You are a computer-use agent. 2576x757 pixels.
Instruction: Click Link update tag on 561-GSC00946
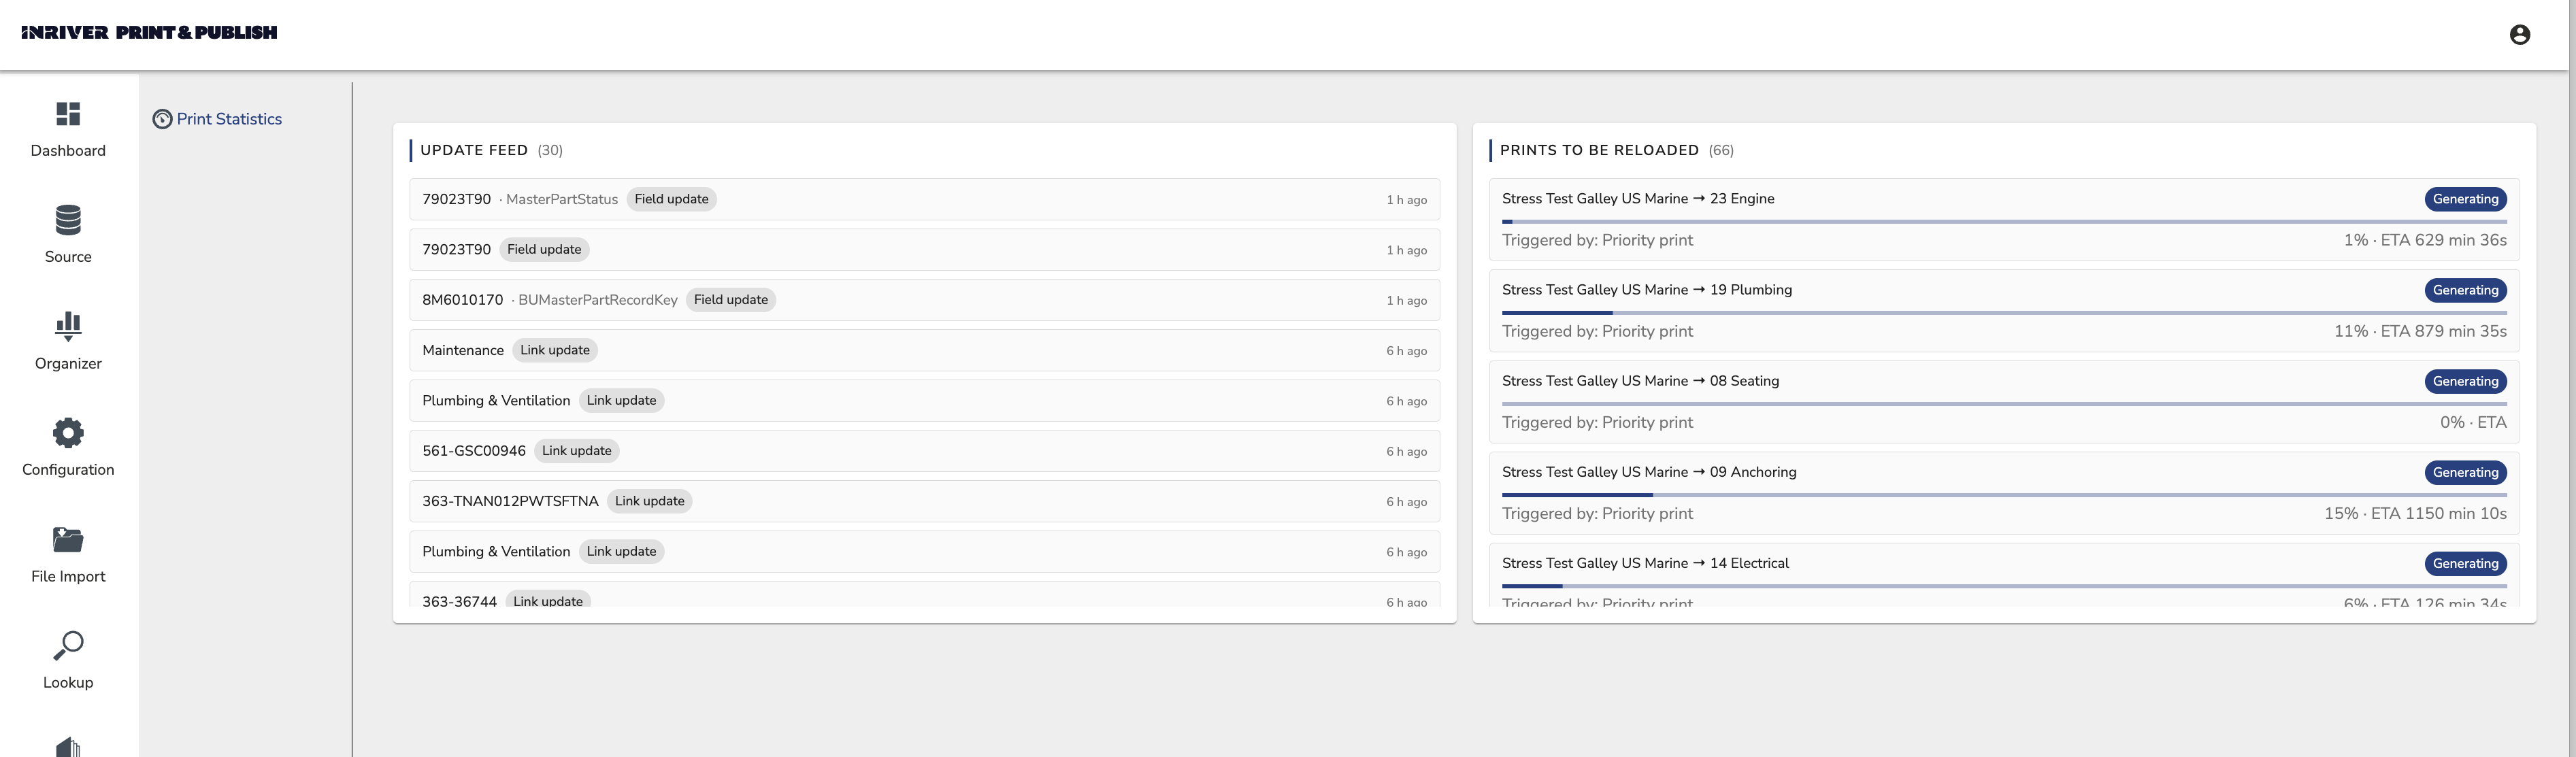point(577,451)
